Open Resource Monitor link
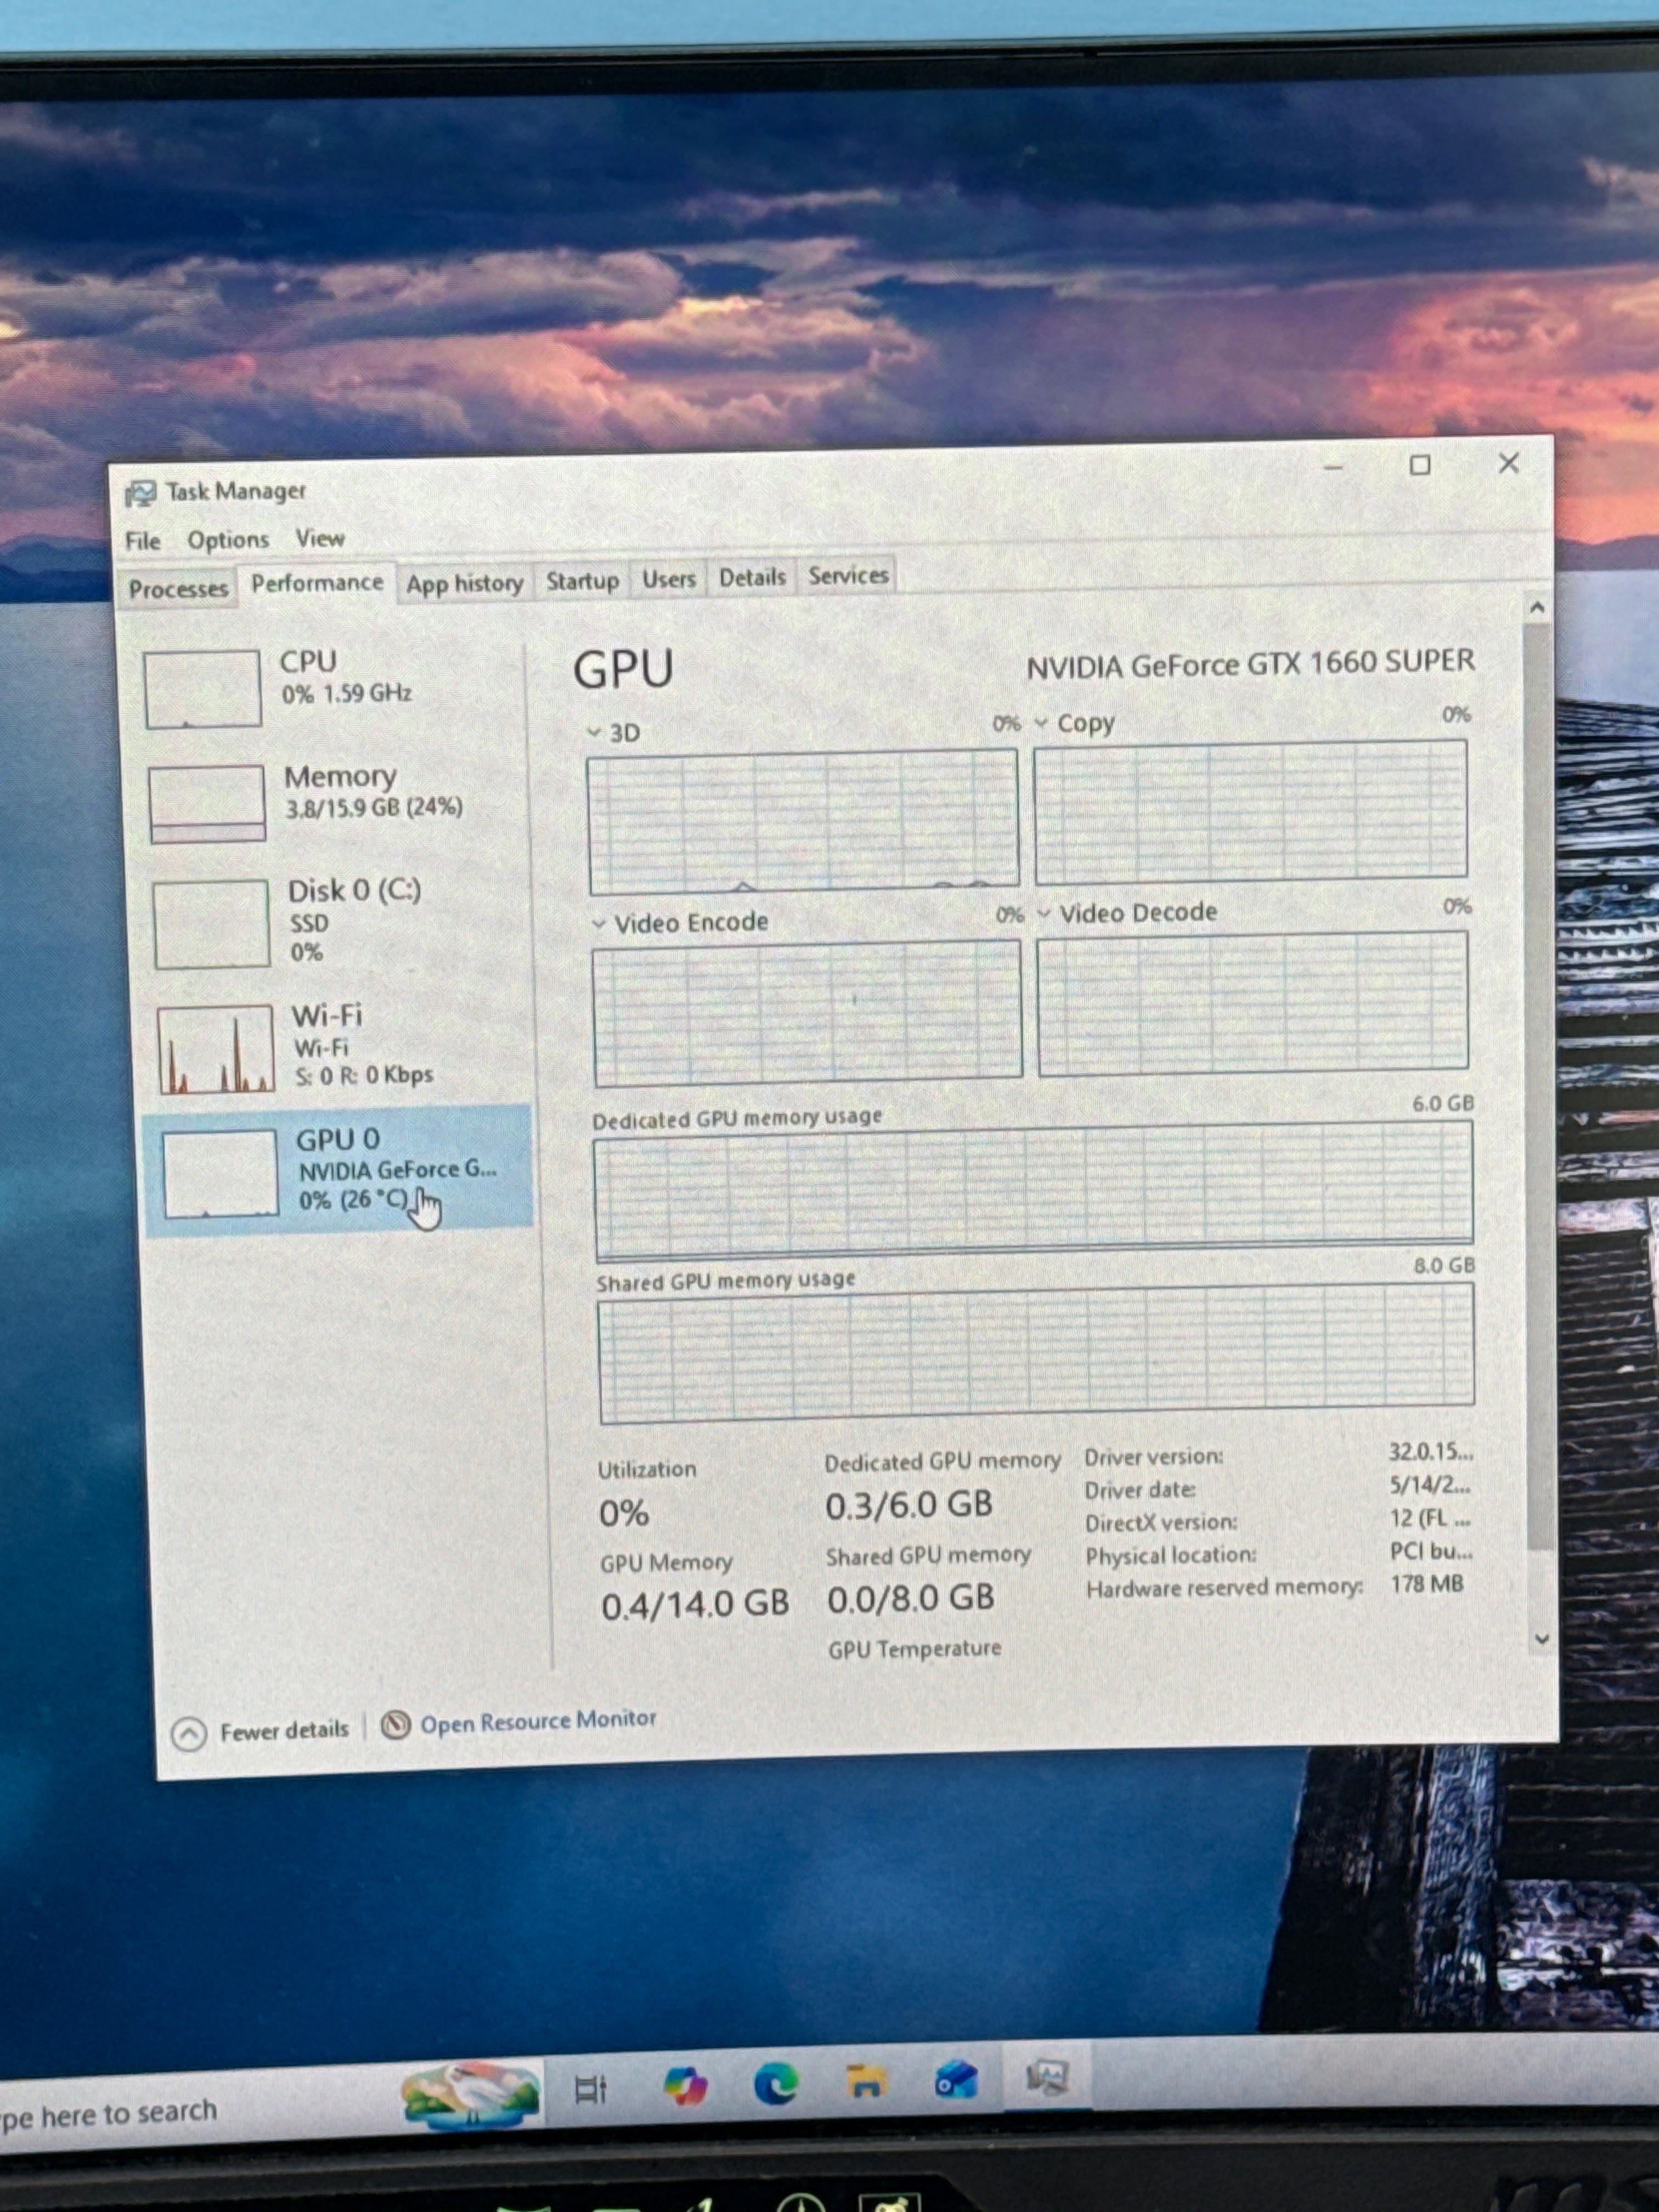 coord(538,1721)
